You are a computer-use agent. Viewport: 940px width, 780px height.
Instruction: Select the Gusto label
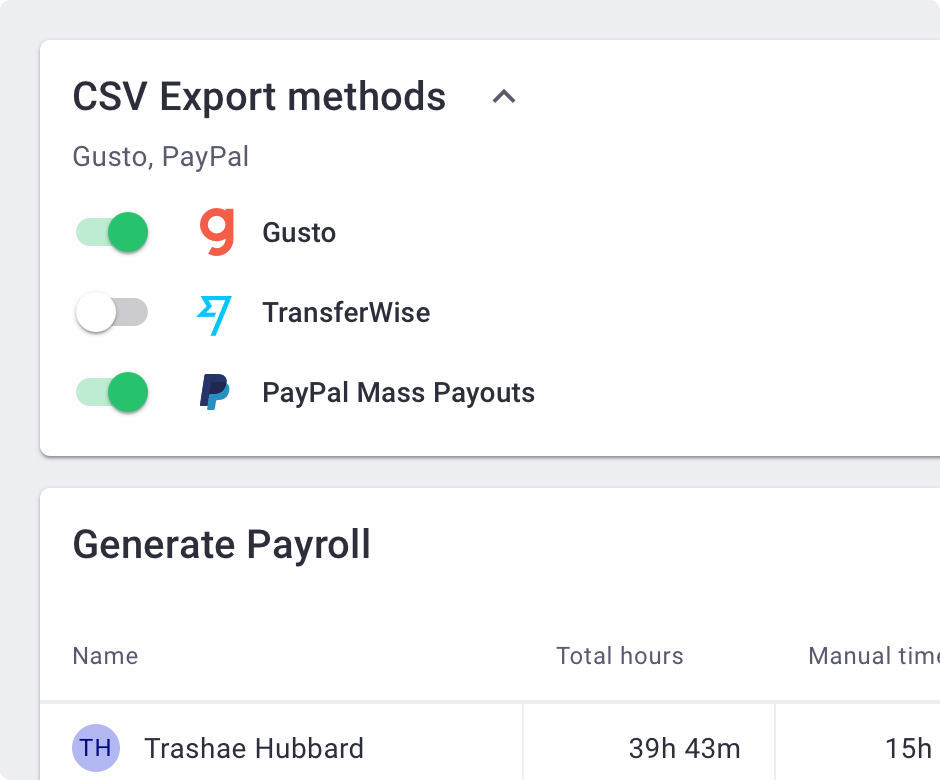299,233
